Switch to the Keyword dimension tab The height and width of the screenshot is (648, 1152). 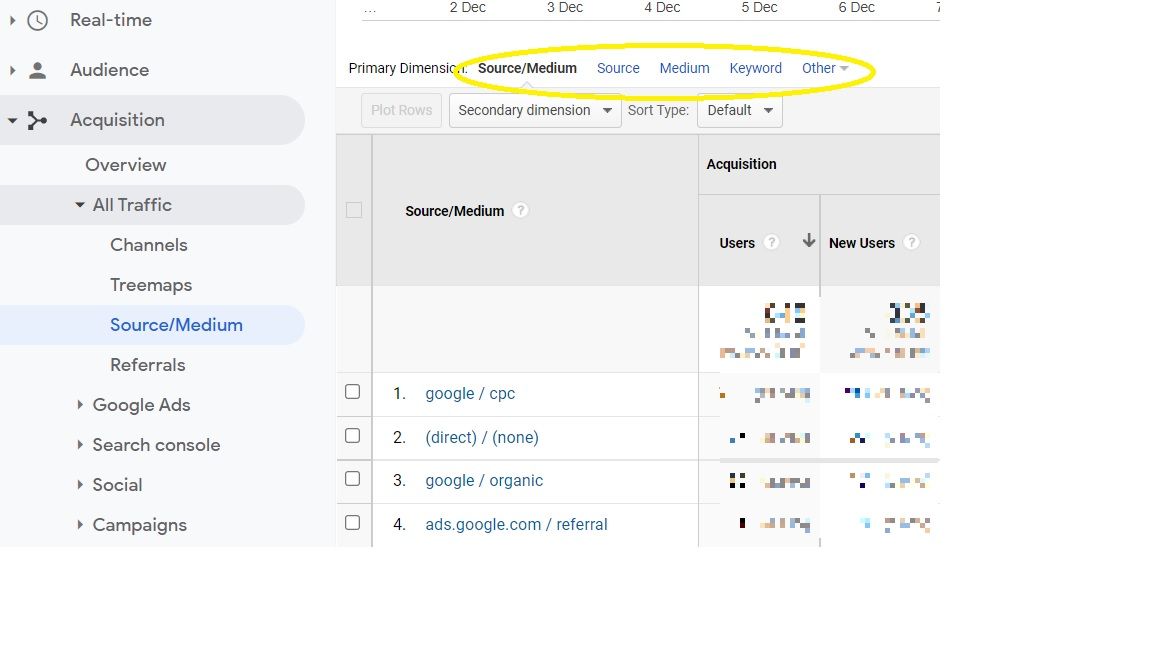755,68
